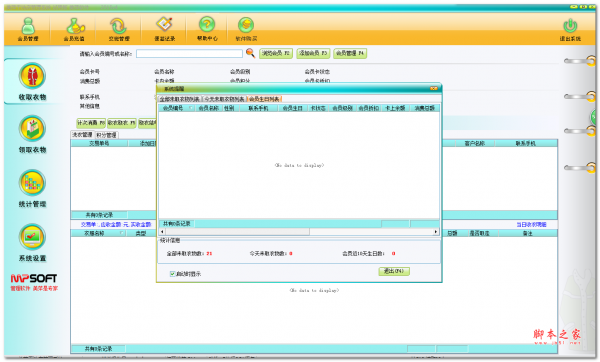Image resolution: width=600 pixels, height=362 pixels.
Task: Sort by the 会员折扣 column header
Action: 368,108
